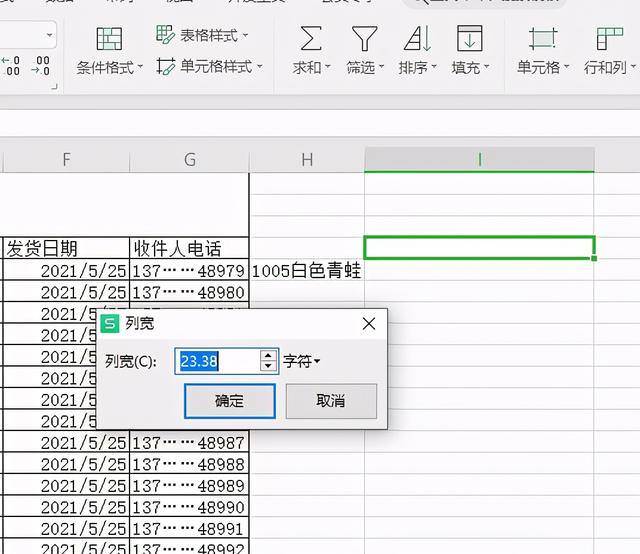Screen dimensions: 640x554
Task: Click the 单元格 cells icon
Action: (x=543, y=38)
